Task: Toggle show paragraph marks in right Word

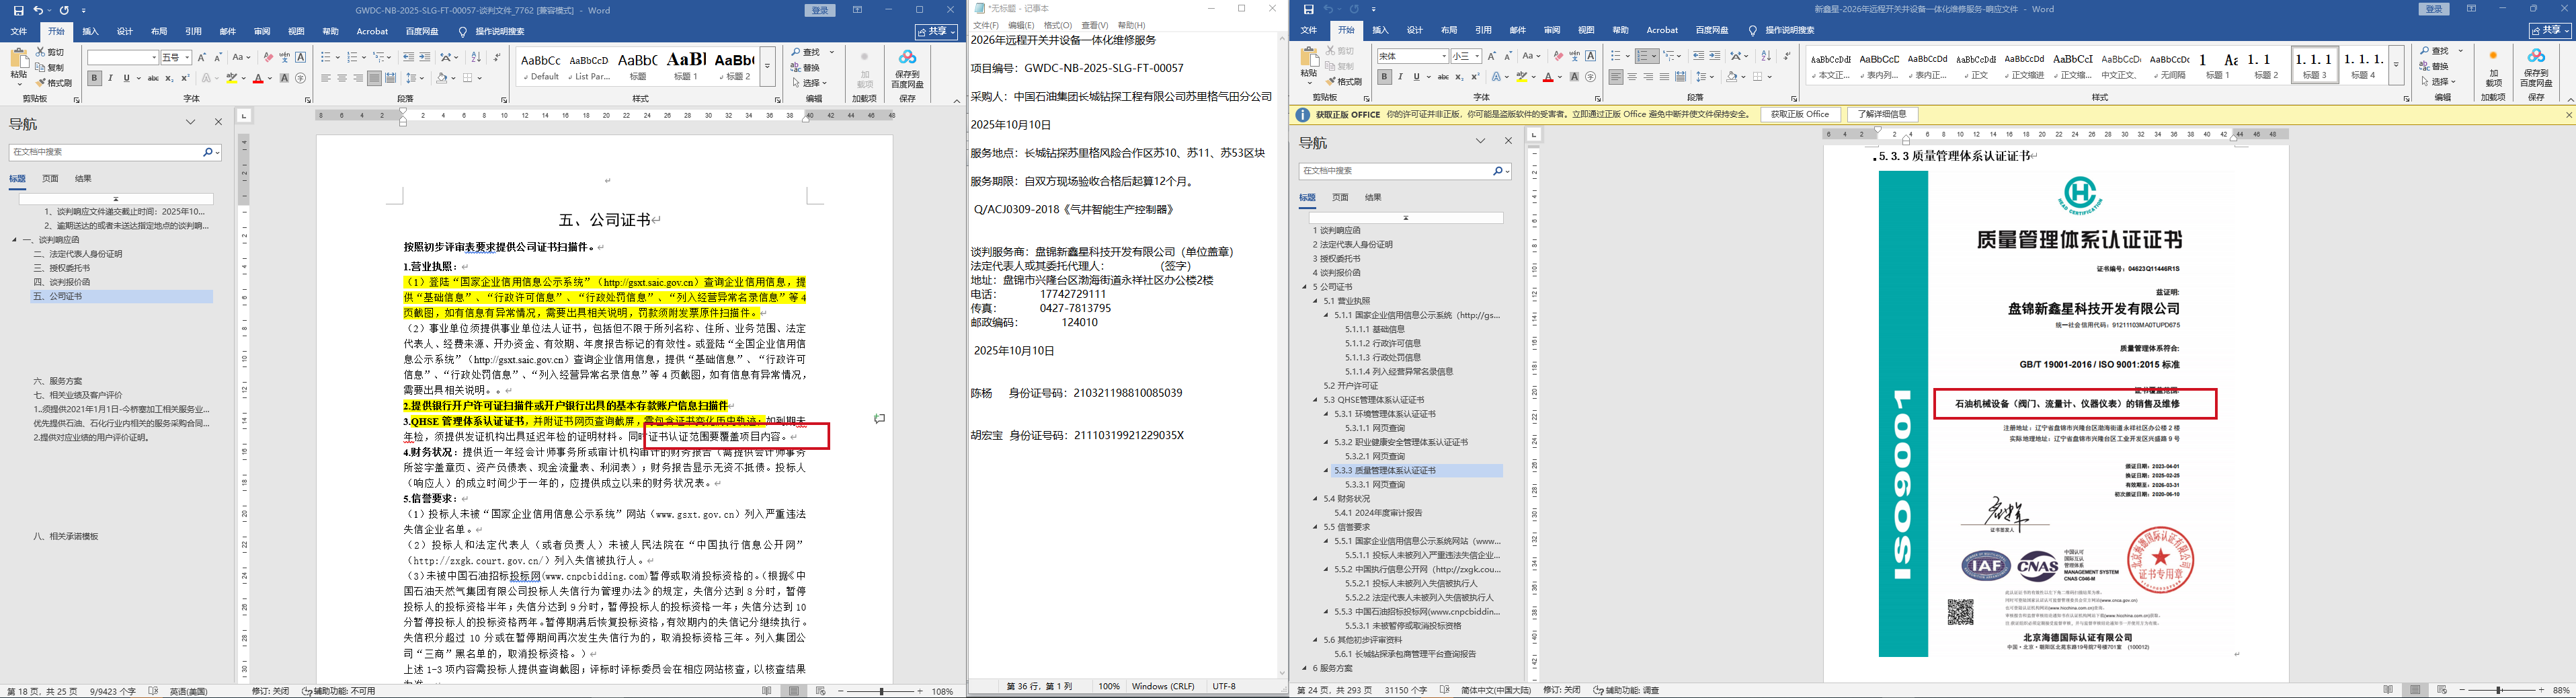Action: pos(1787,56)
